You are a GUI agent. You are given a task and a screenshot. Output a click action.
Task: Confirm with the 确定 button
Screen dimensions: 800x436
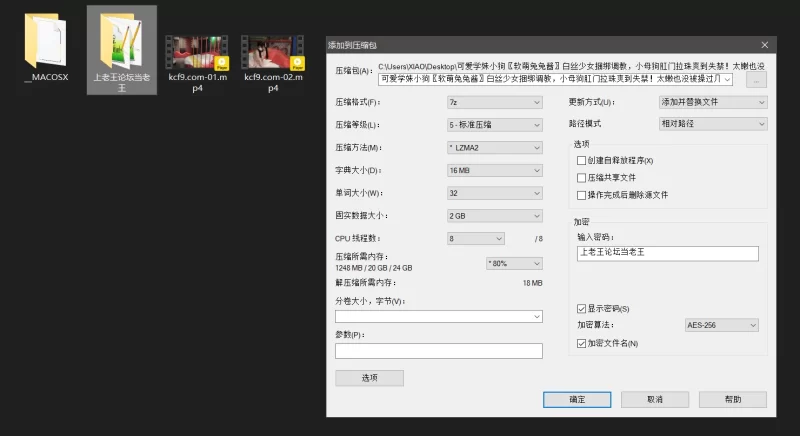pos(577,400)
